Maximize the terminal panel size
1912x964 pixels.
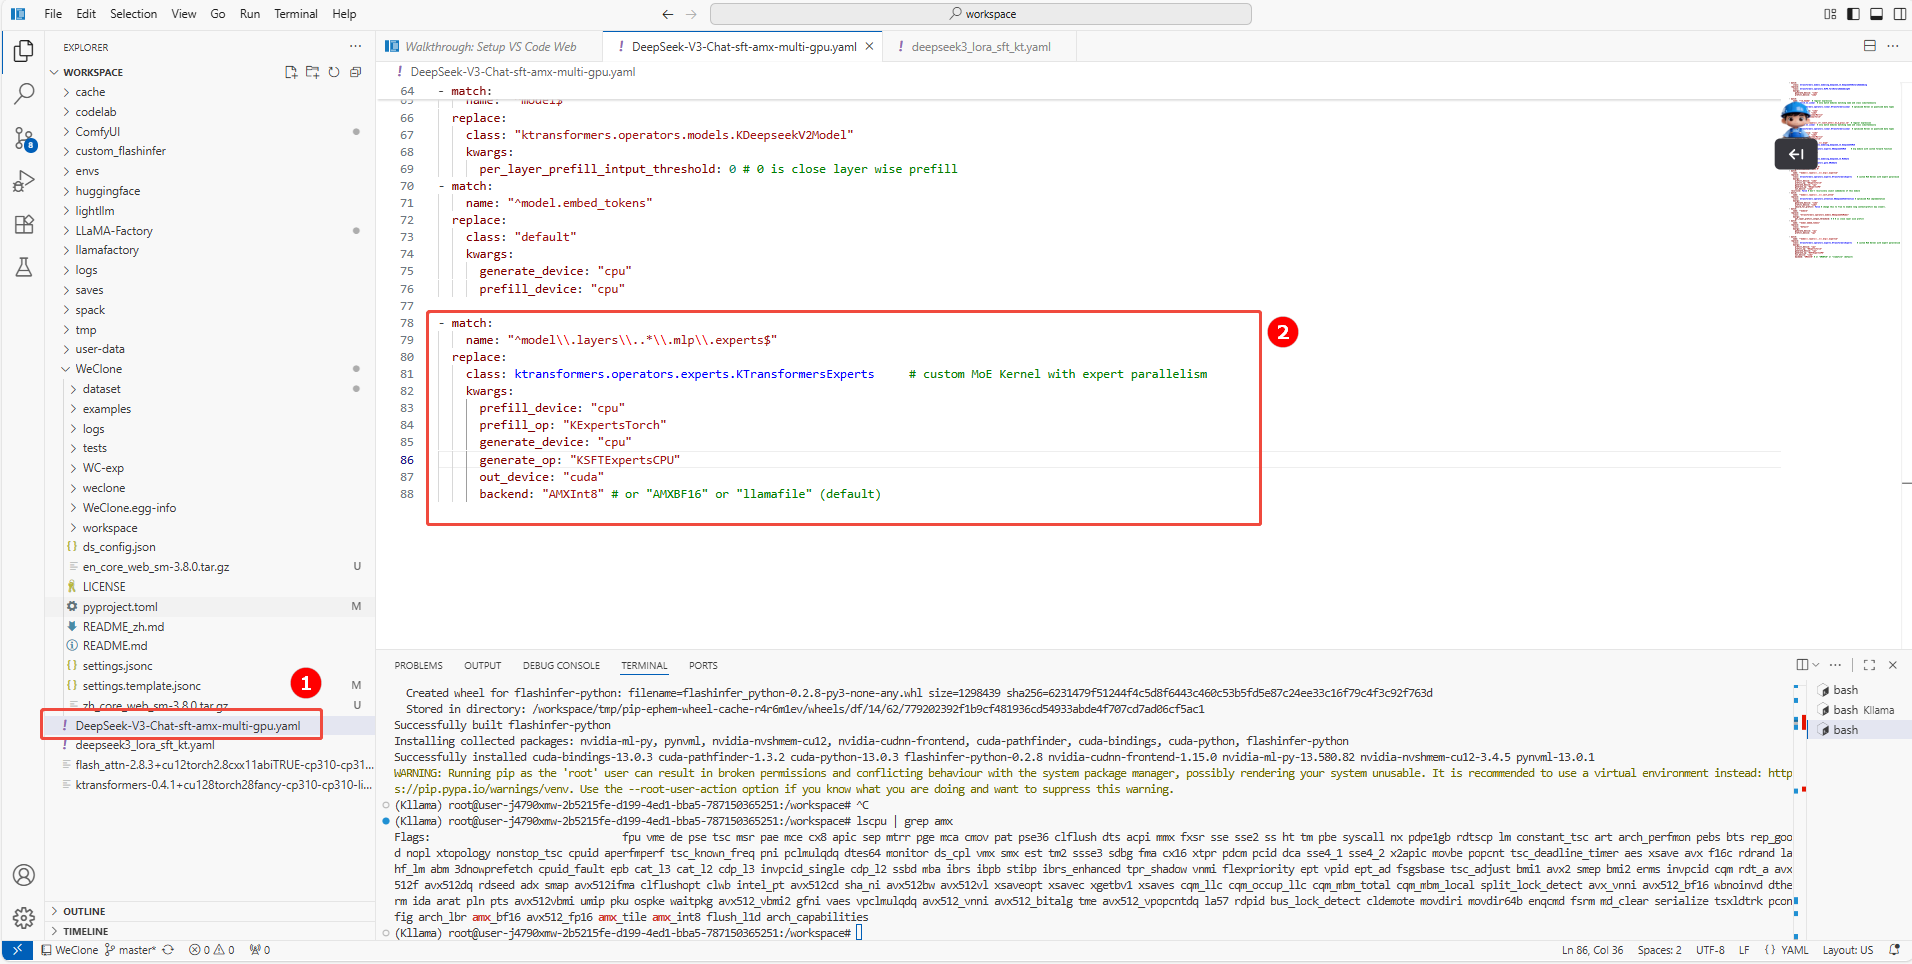[x=1869, y=665]
